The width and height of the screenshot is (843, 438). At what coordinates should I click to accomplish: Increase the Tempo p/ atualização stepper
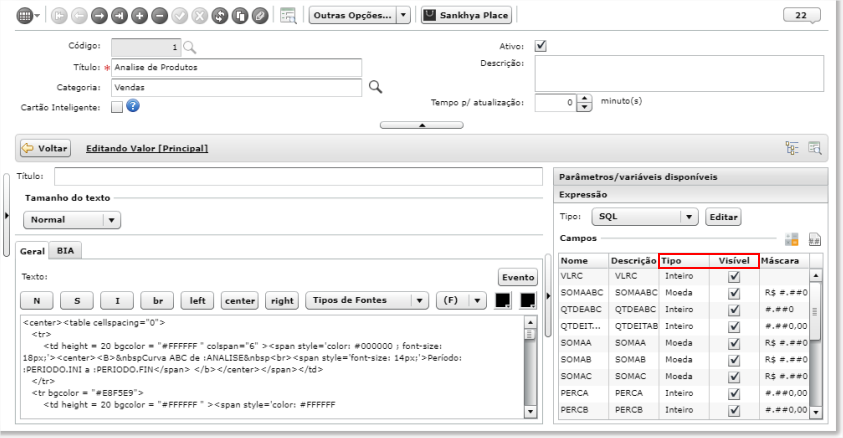point(584,98)
